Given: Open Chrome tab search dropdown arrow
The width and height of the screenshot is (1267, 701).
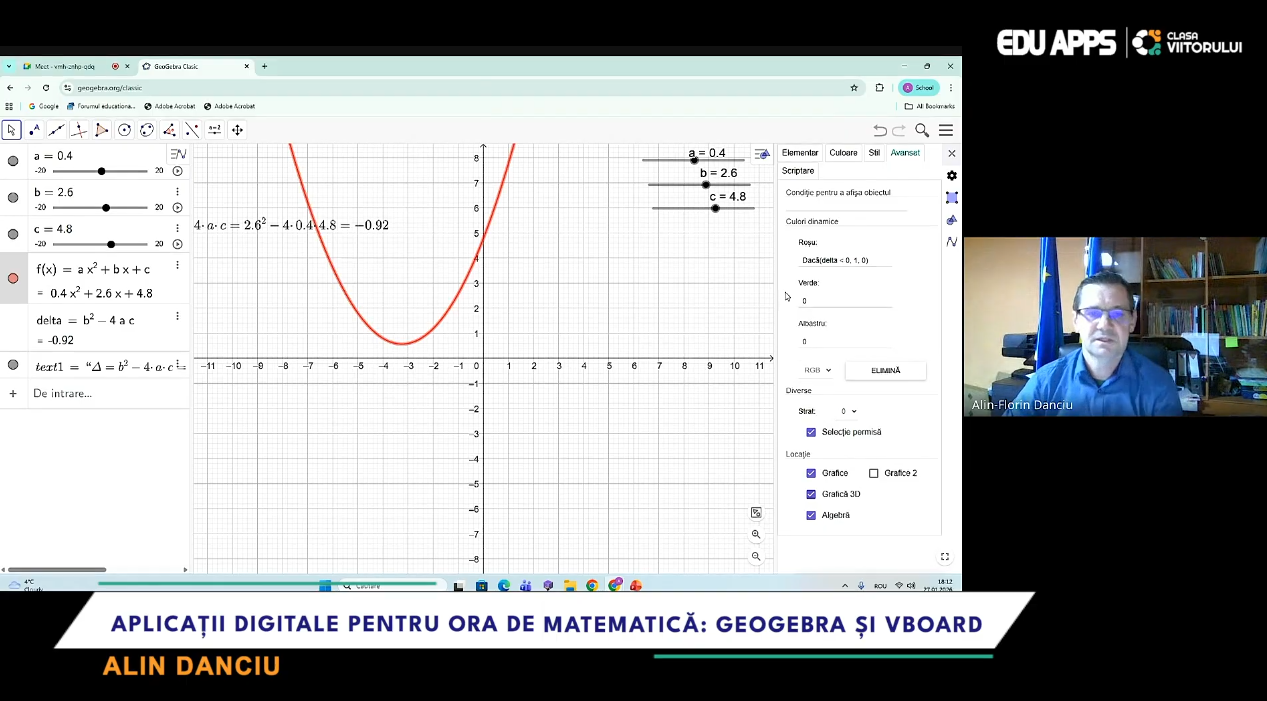Looking at the screenshot, I should coord(9,66).
